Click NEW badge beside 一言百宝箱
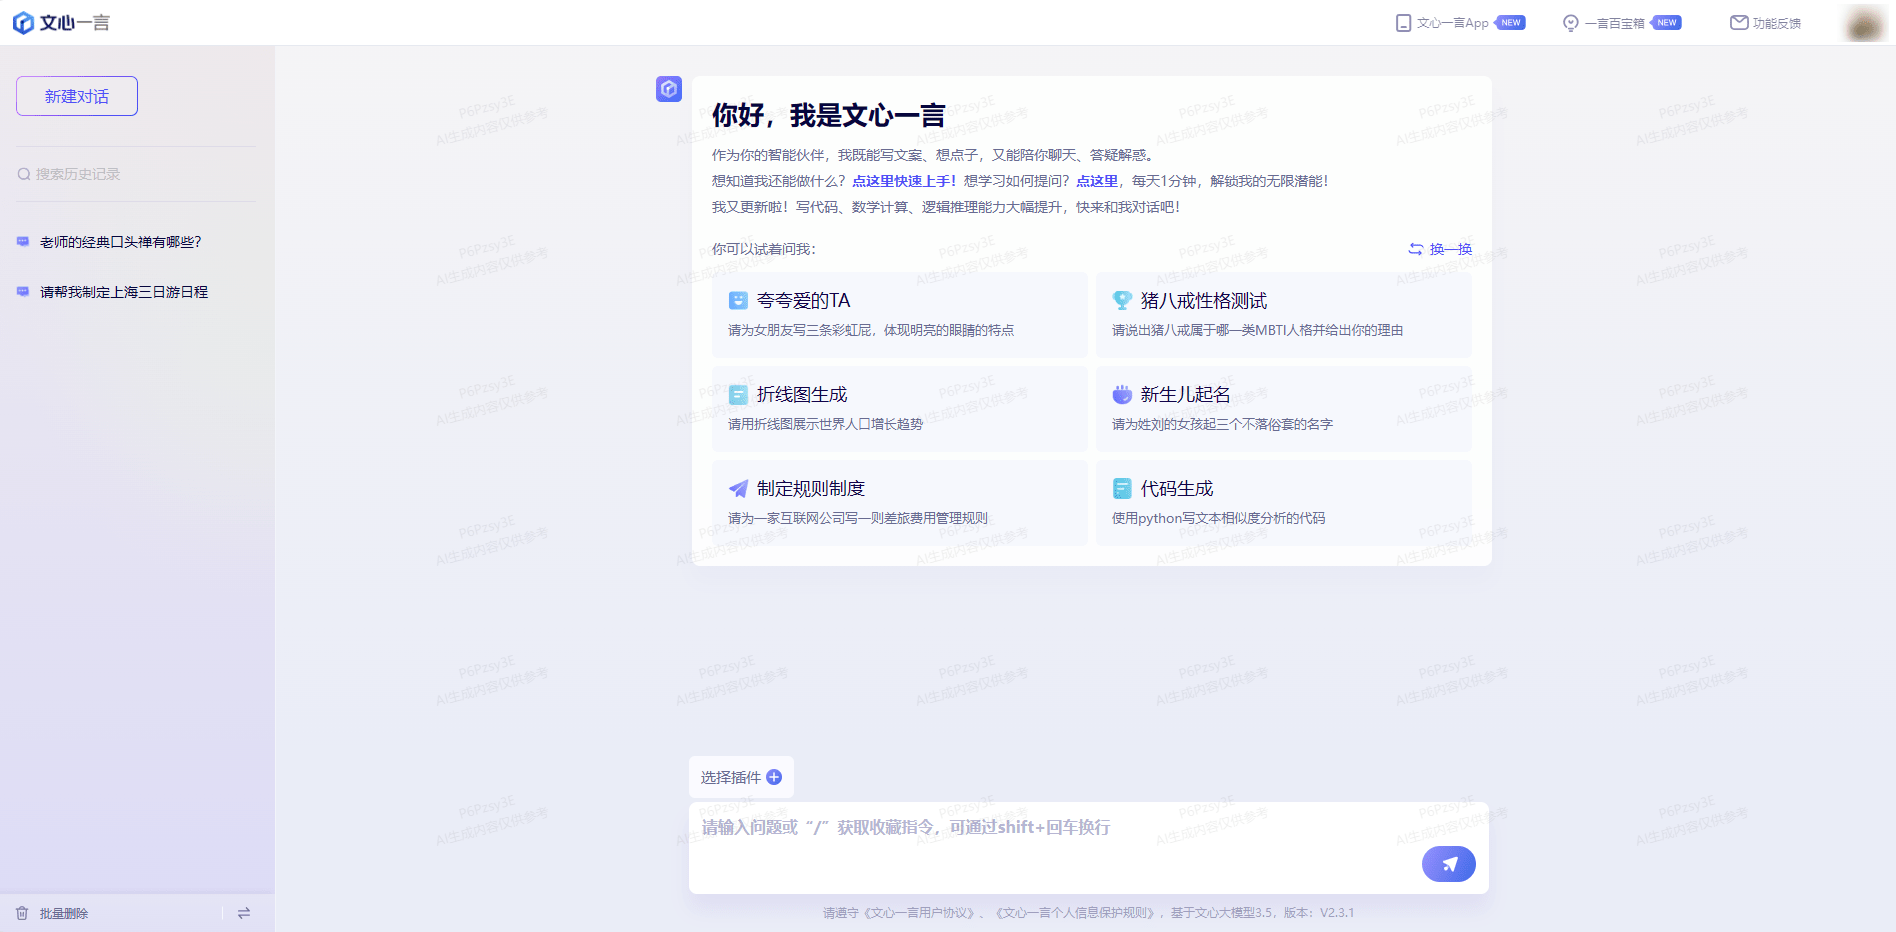 [x=1667, y=23]
